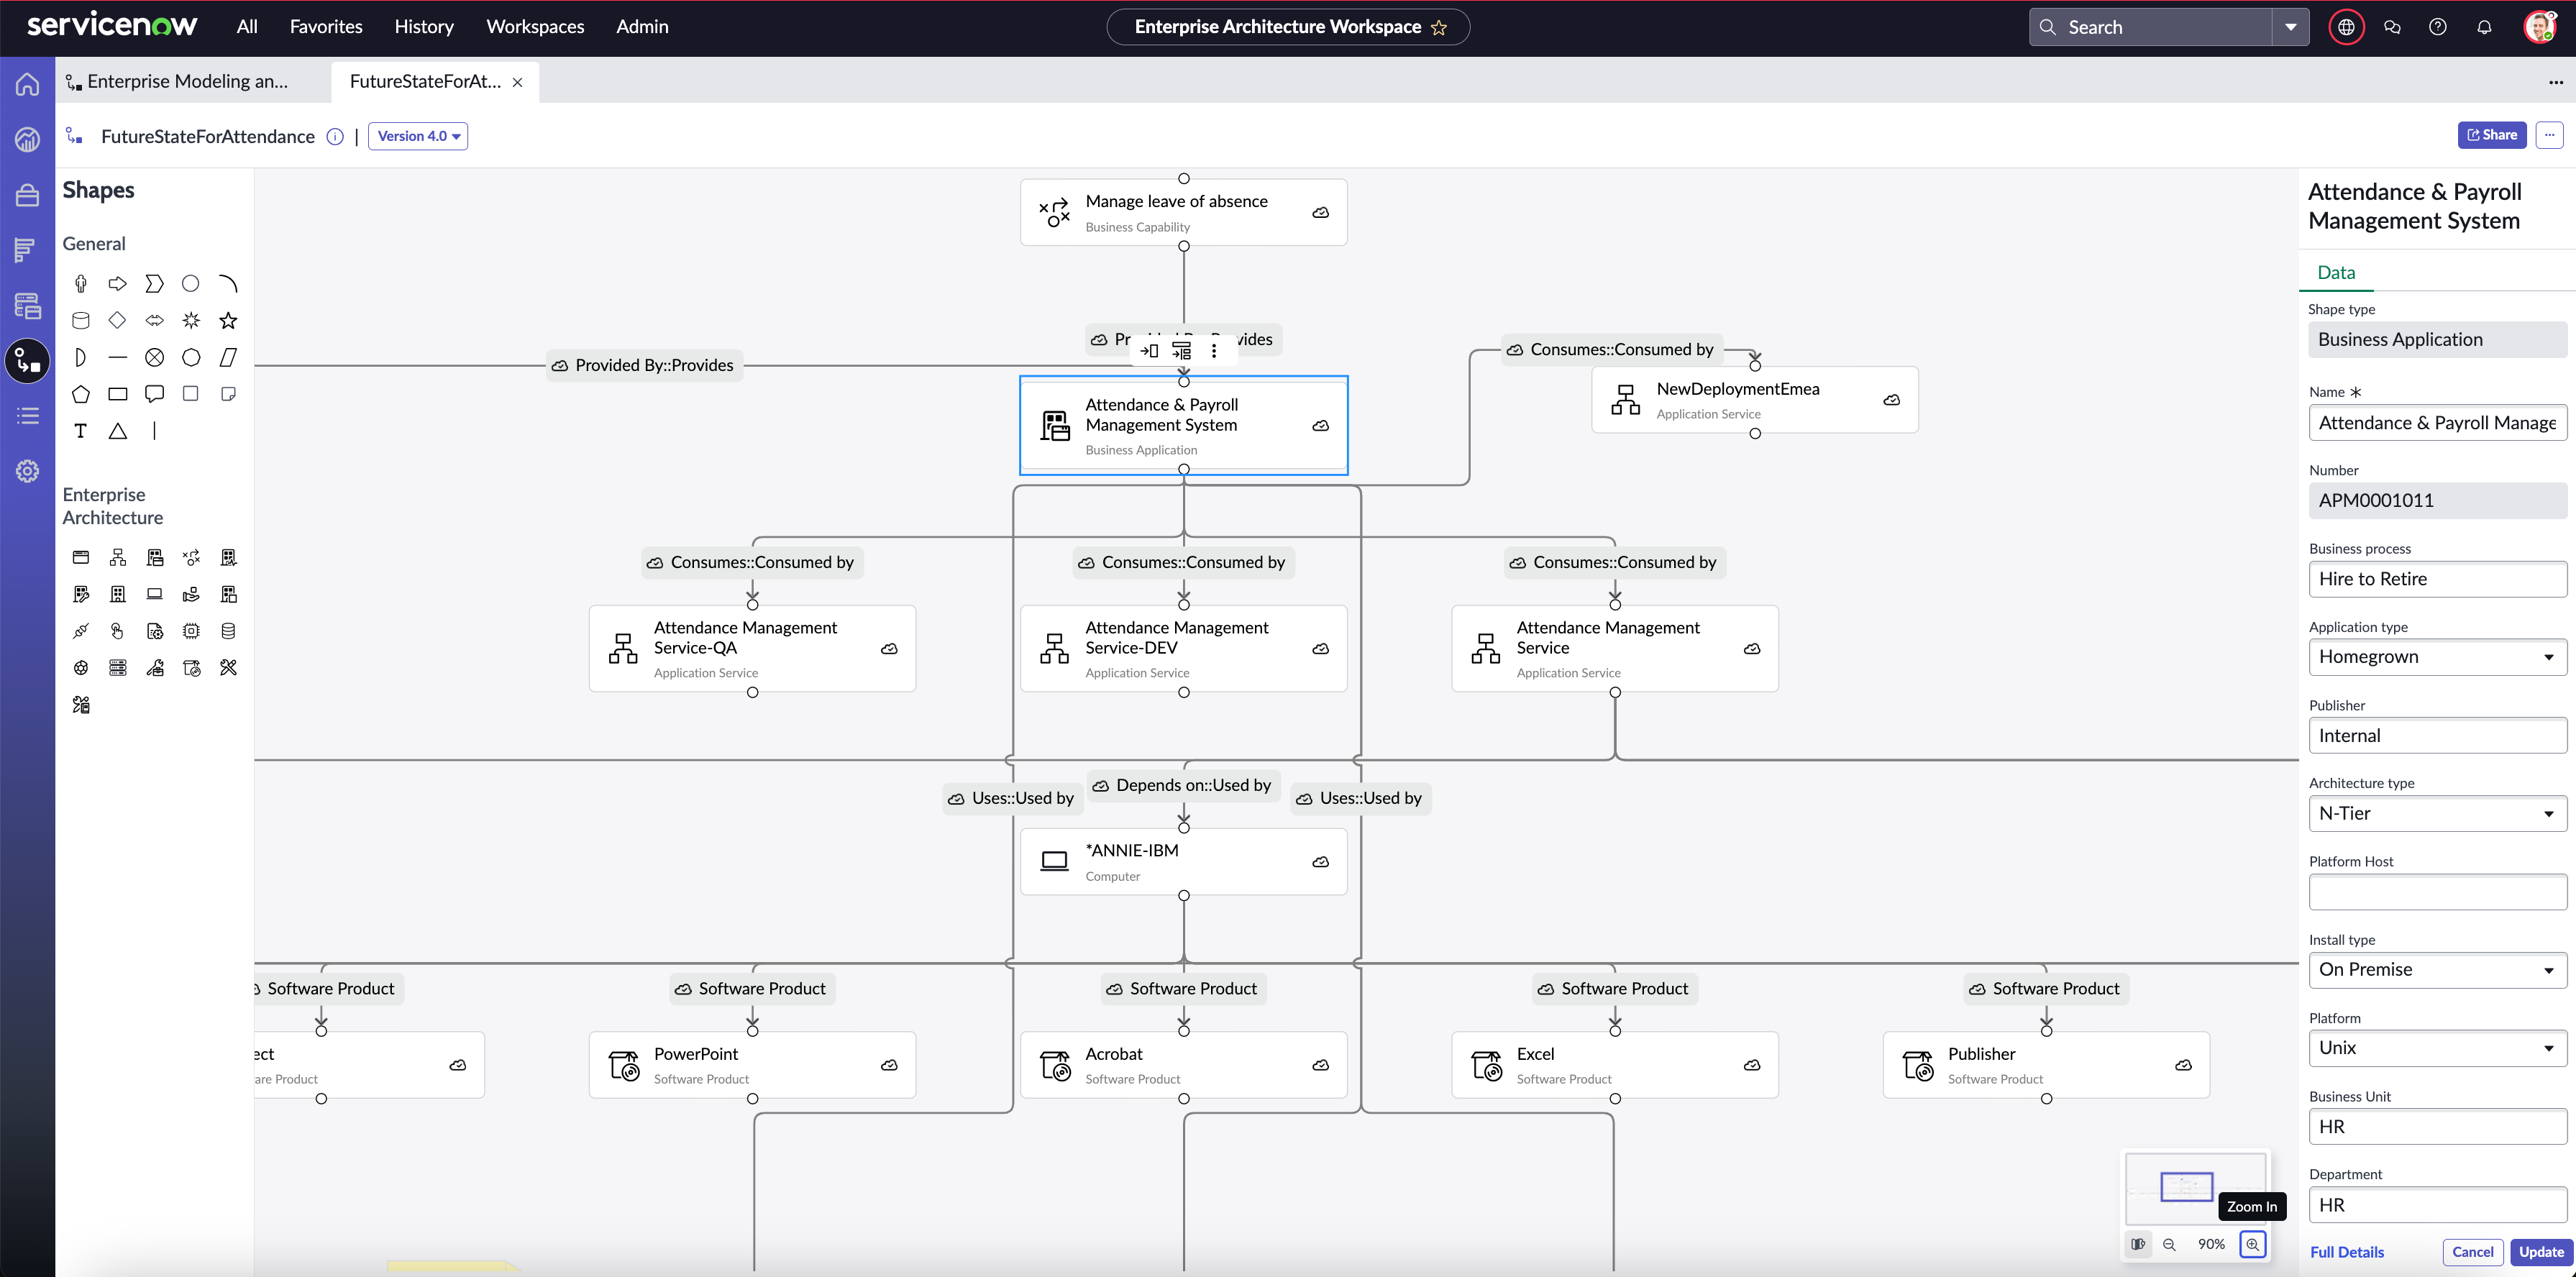This screenshot has height=1277, width=2576.
Task: Open the Home icon in sidebar
Action: (x=28, y=84)
